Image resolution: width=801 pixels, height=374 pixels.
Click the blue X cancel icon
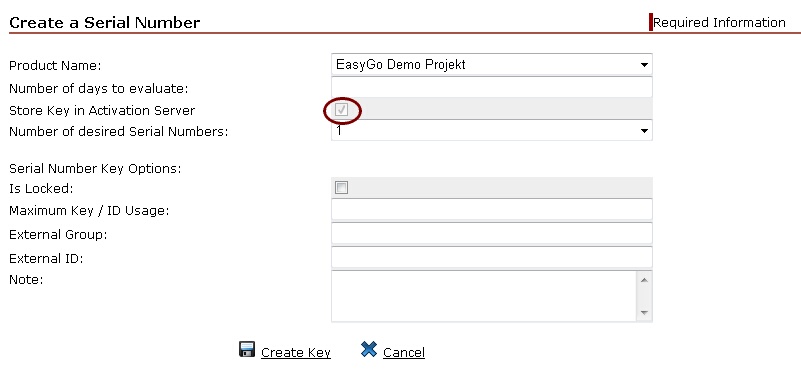[x=368, y=350]
